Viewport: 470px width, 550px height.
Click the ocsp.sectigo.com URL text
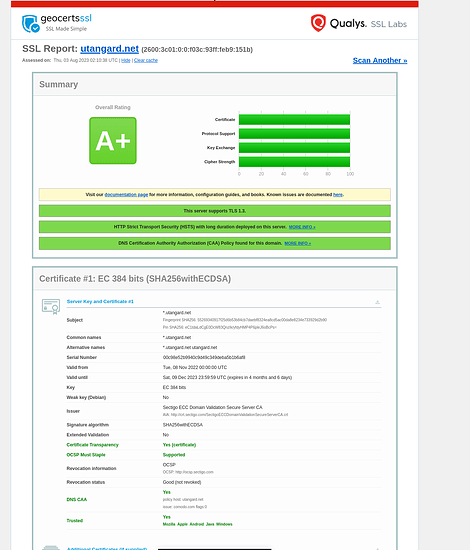pos(194,472)
